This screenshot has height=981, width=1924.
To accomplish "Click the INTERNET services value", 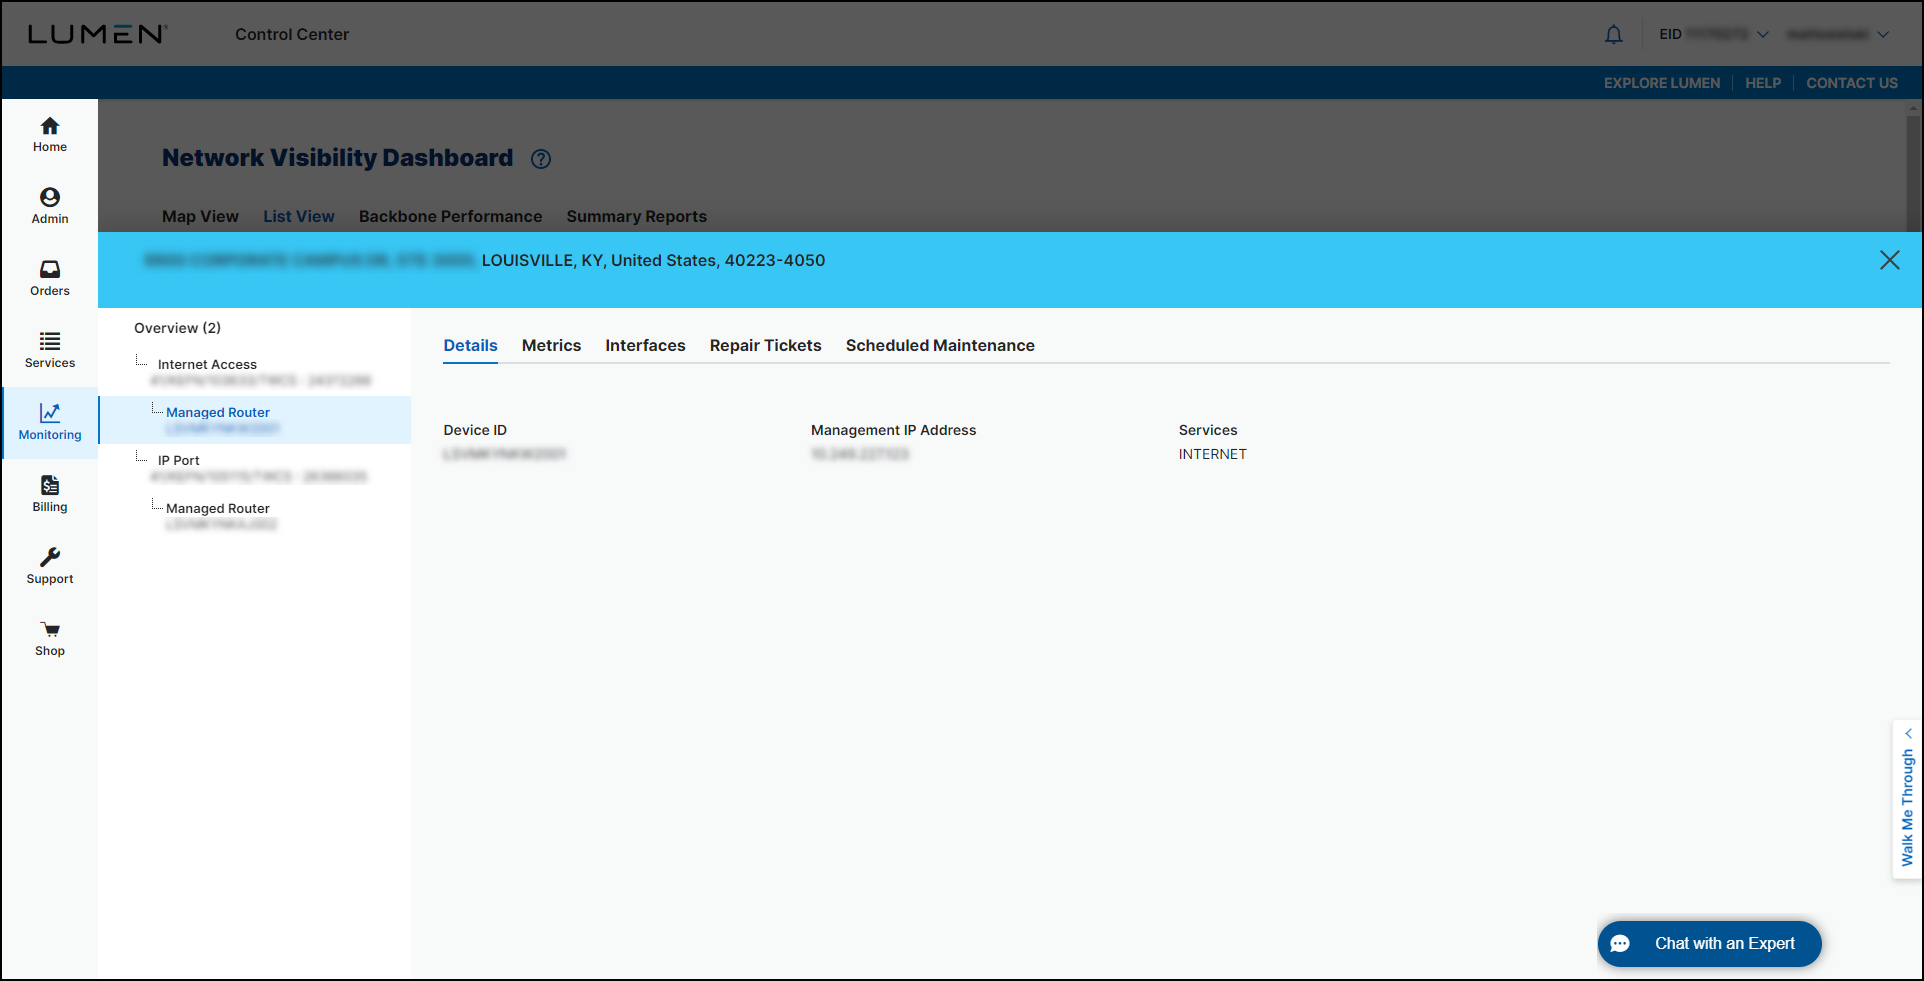I will coord(1213,454).
